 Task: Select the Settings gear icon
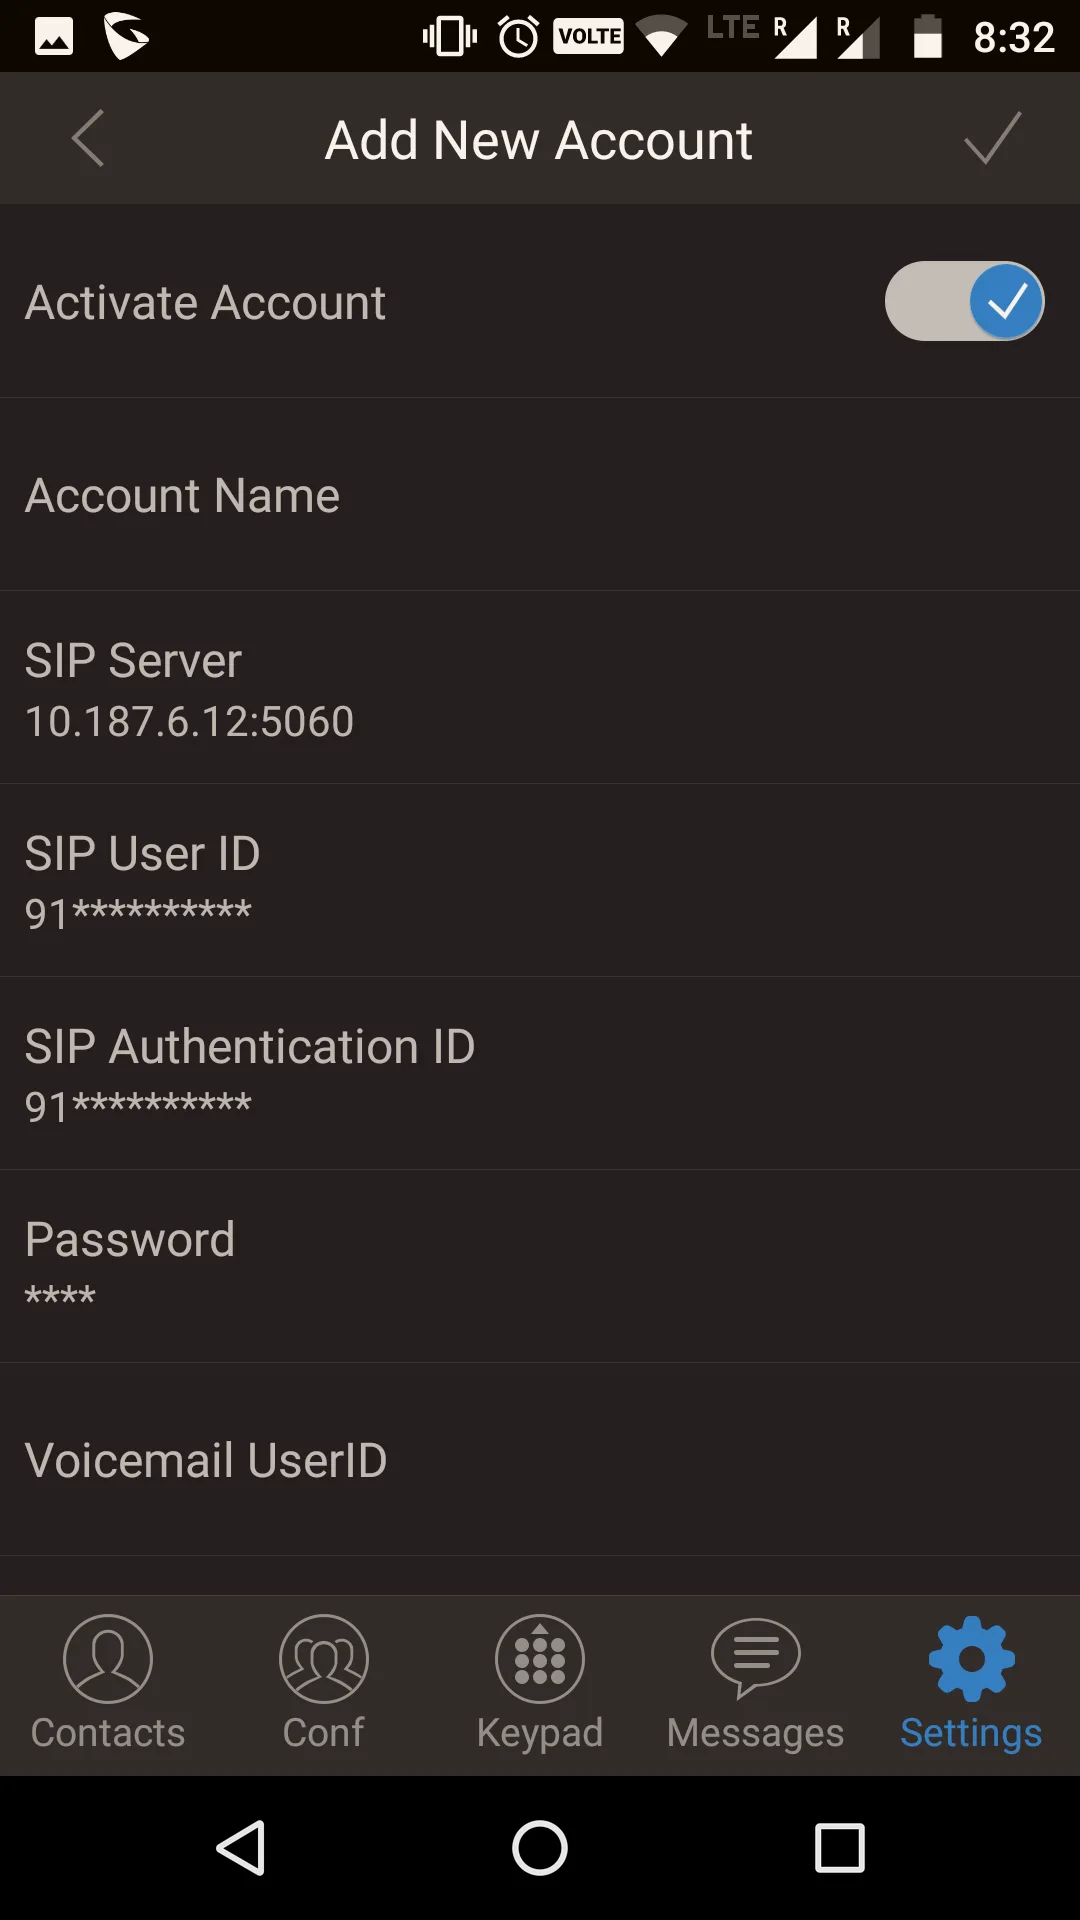tap(971, 1660)
